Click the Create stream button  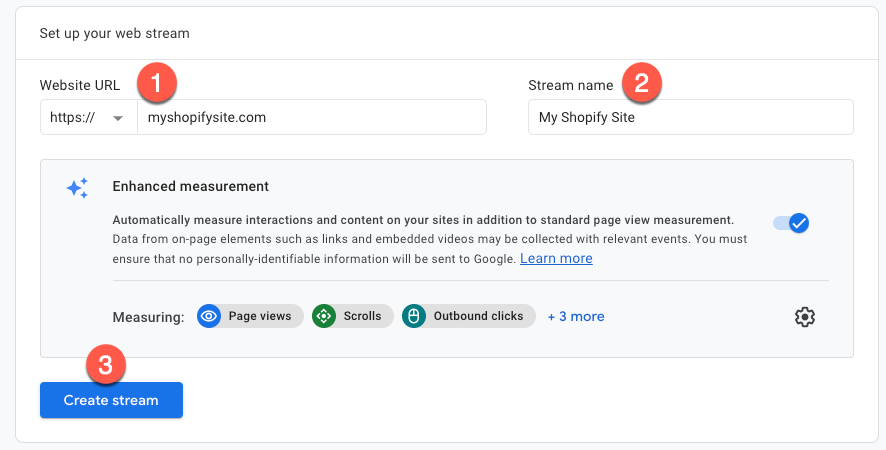coord(111,400)
